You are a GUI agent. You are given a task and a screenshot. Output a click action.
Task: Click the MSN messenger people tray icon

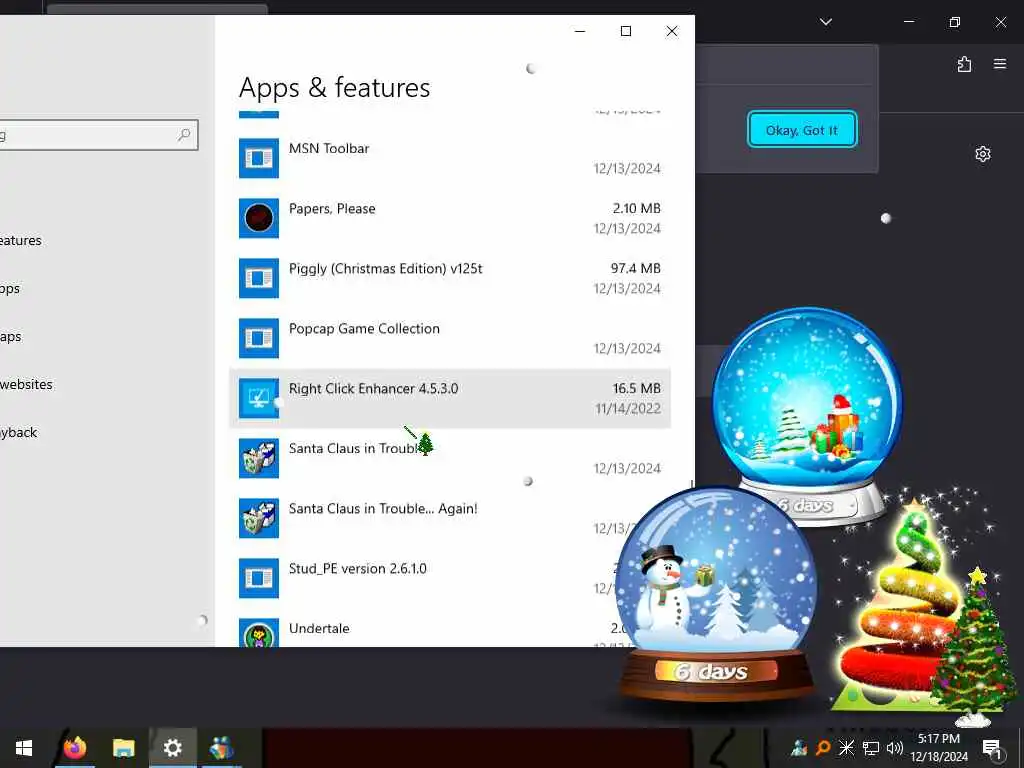click(x=799, y=748)
